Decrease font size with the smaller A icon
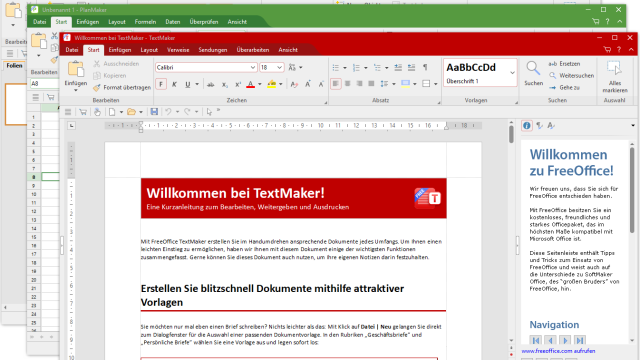640x360 pixels. 321,84
